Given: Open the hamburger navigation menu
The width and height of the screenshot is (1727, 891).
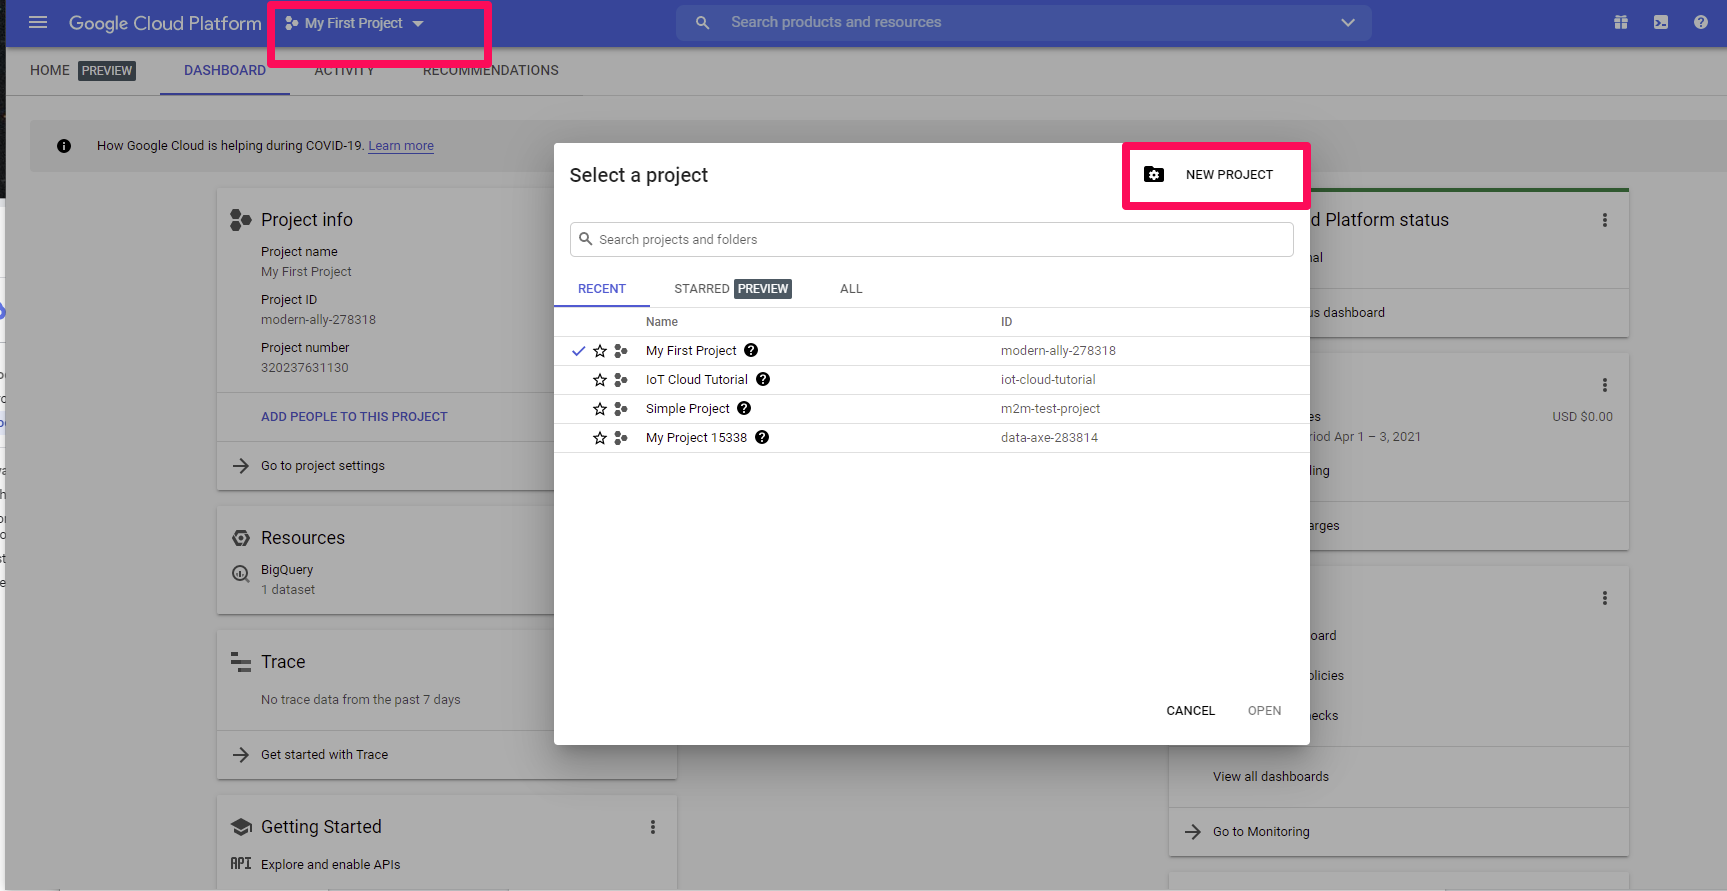Looking at the screenshot, I should 38,22.
